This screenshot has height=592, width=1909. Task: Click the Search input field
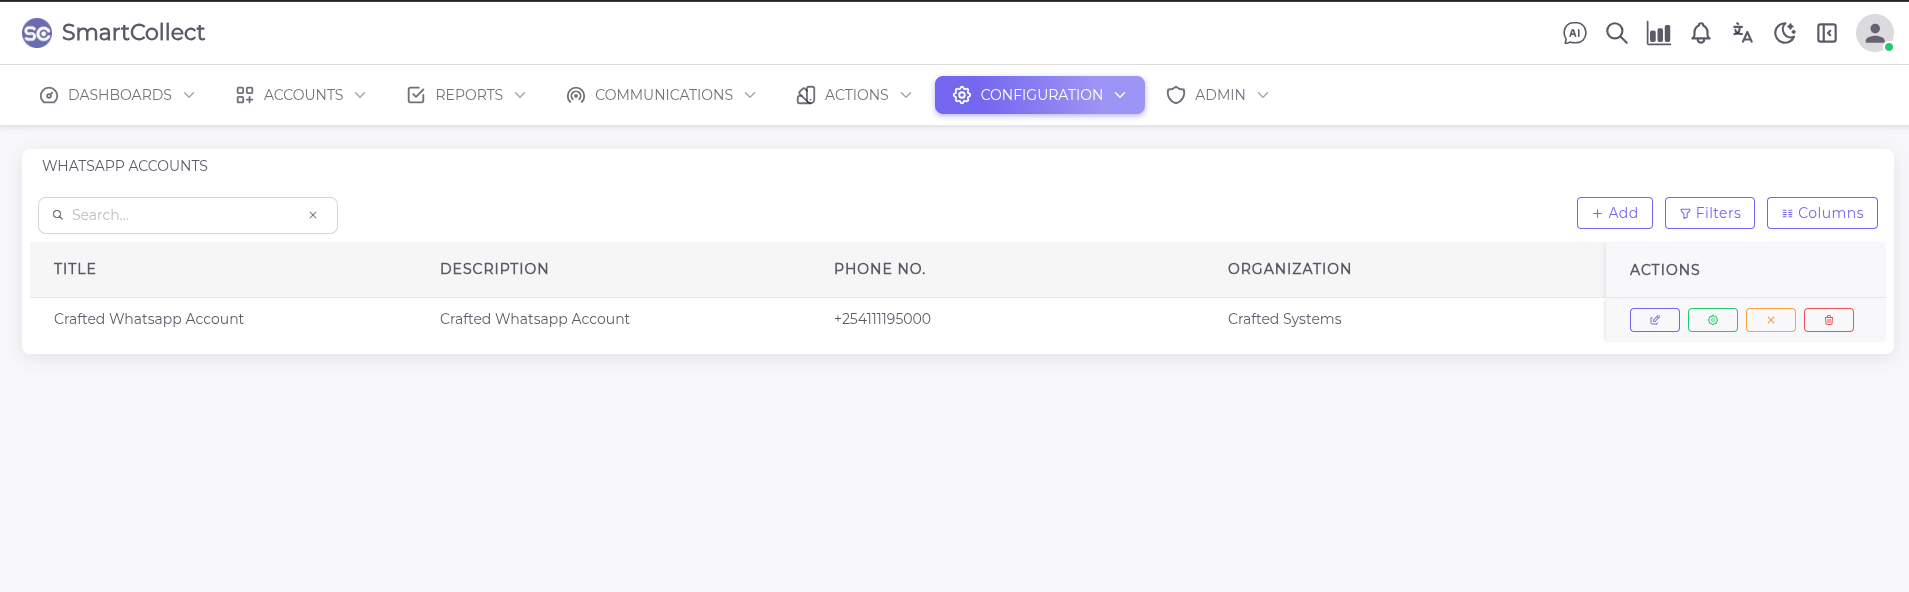point(185,215)
